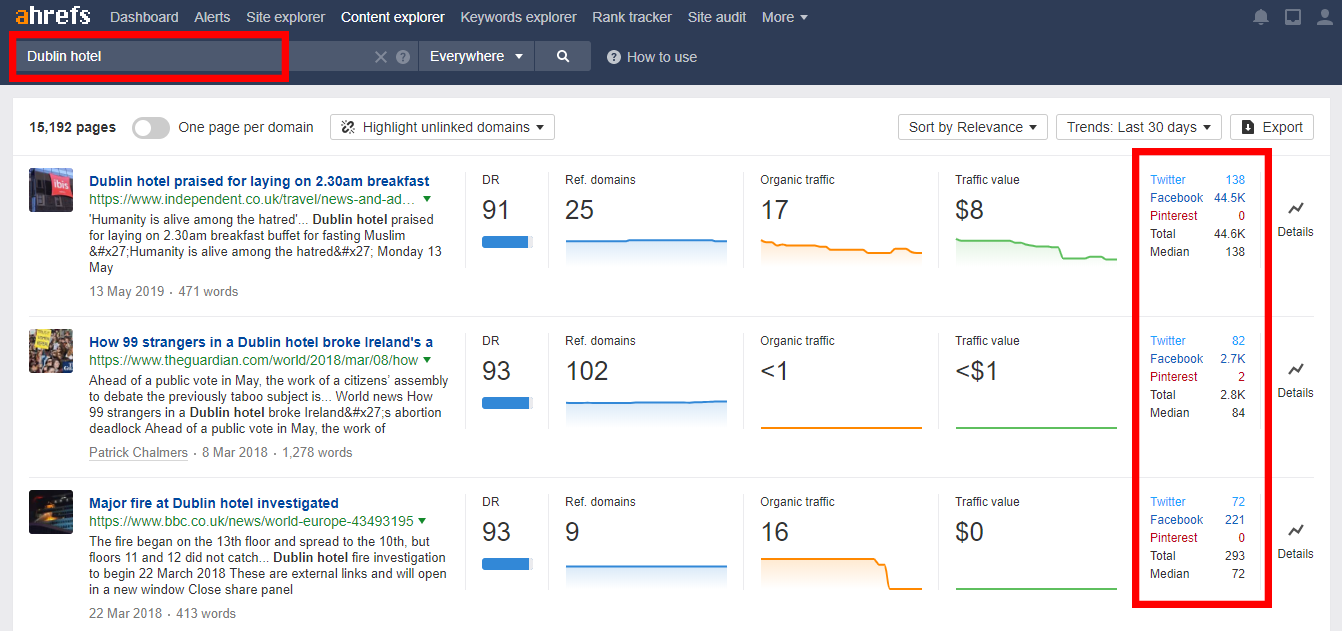The width and height of the screenshot is (1342, 631).
Task: Click Ref. domains chart showing 25
Action: pos(646,251)
